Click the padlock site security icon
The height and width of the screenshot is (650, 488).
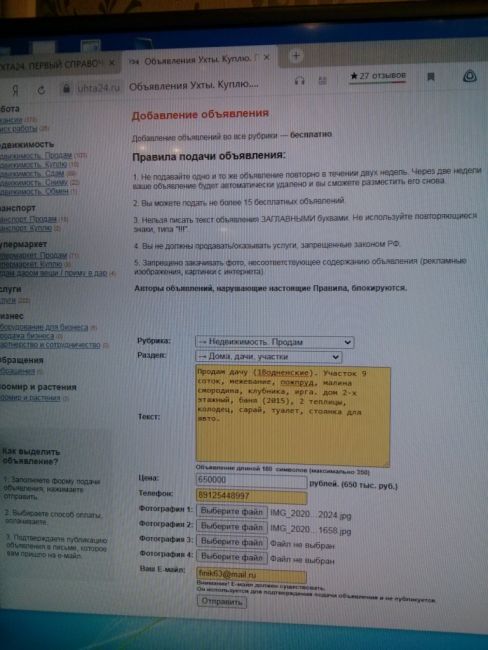(66, 88)
